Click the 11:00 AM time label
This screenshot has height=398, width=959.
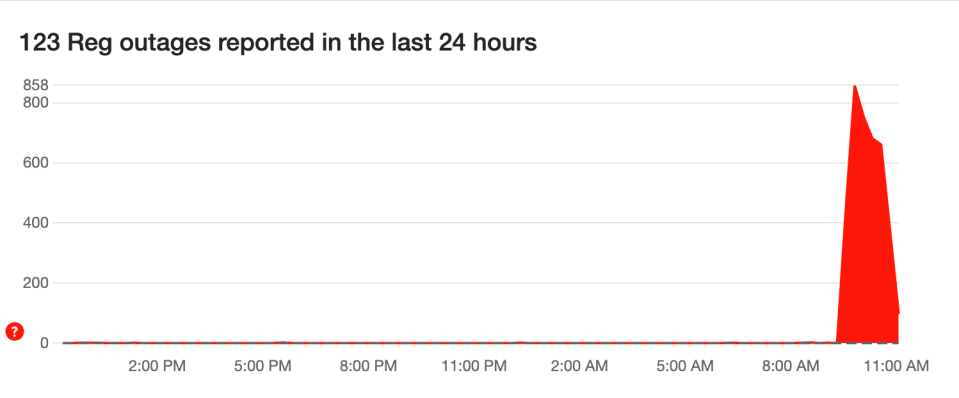pos(895,366)
